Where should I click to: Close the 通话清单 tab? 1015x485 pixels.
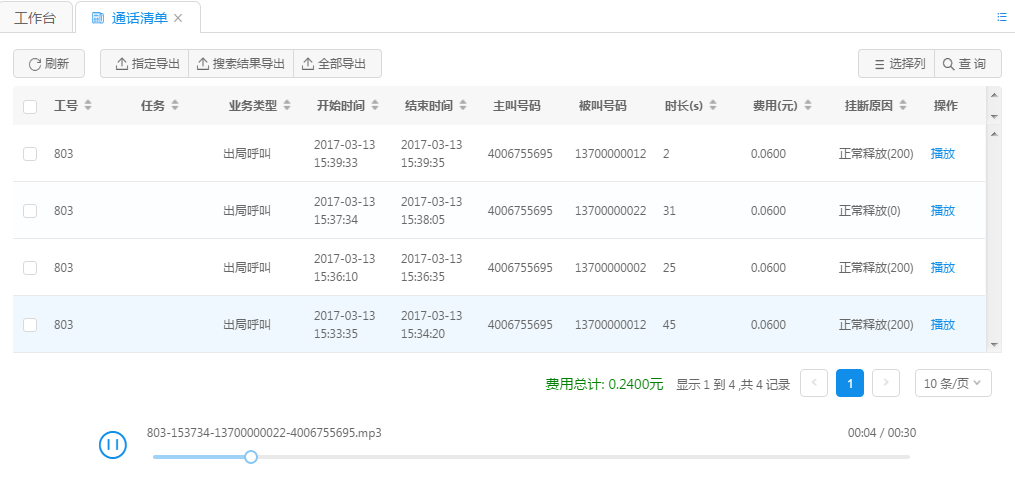coord(178,18)
